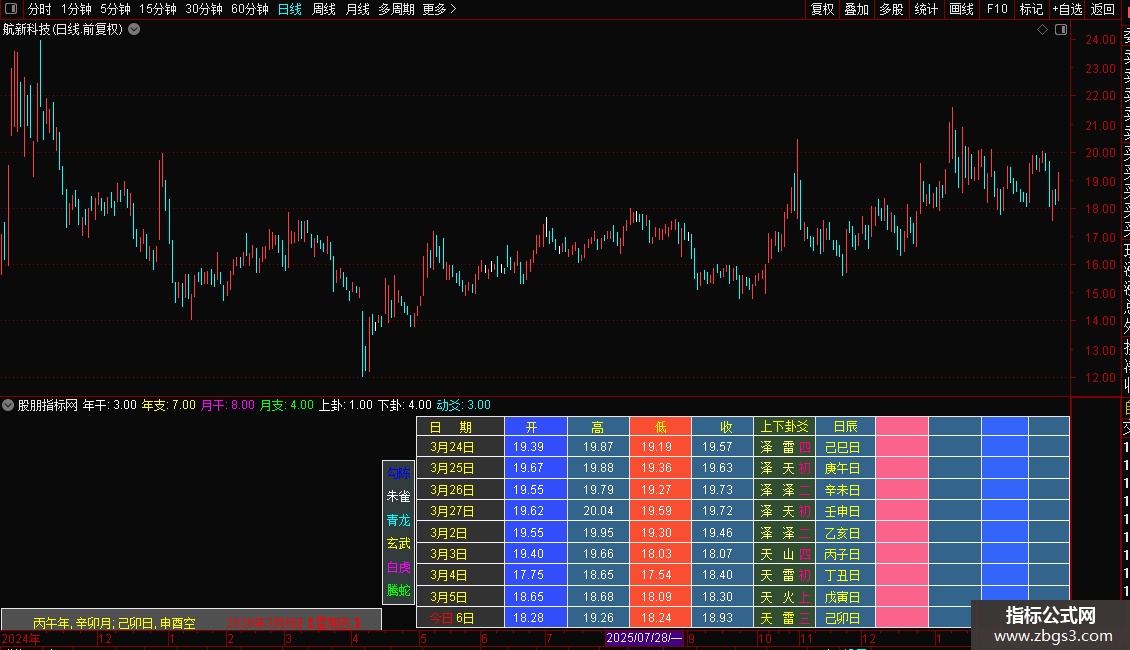Open indicator dropdown beside 股朋指标网
1130x650 pixels.
point(8,405)
